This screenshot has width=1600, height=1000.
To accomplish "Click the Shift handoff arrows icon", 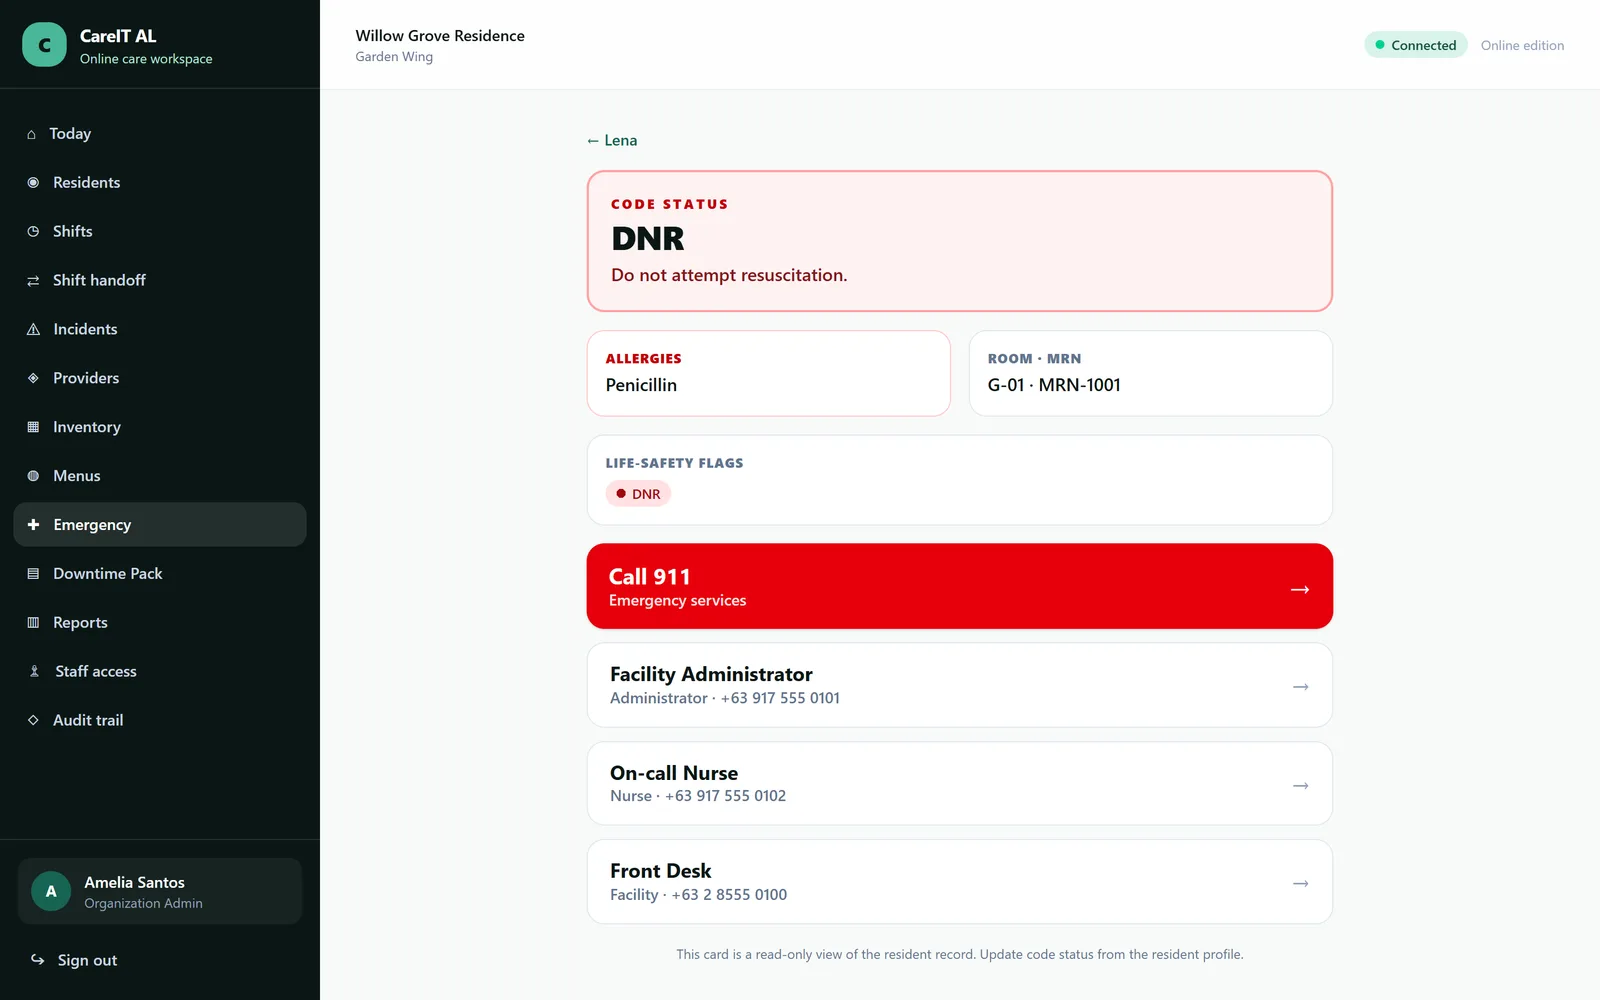I will pos(33,281).
